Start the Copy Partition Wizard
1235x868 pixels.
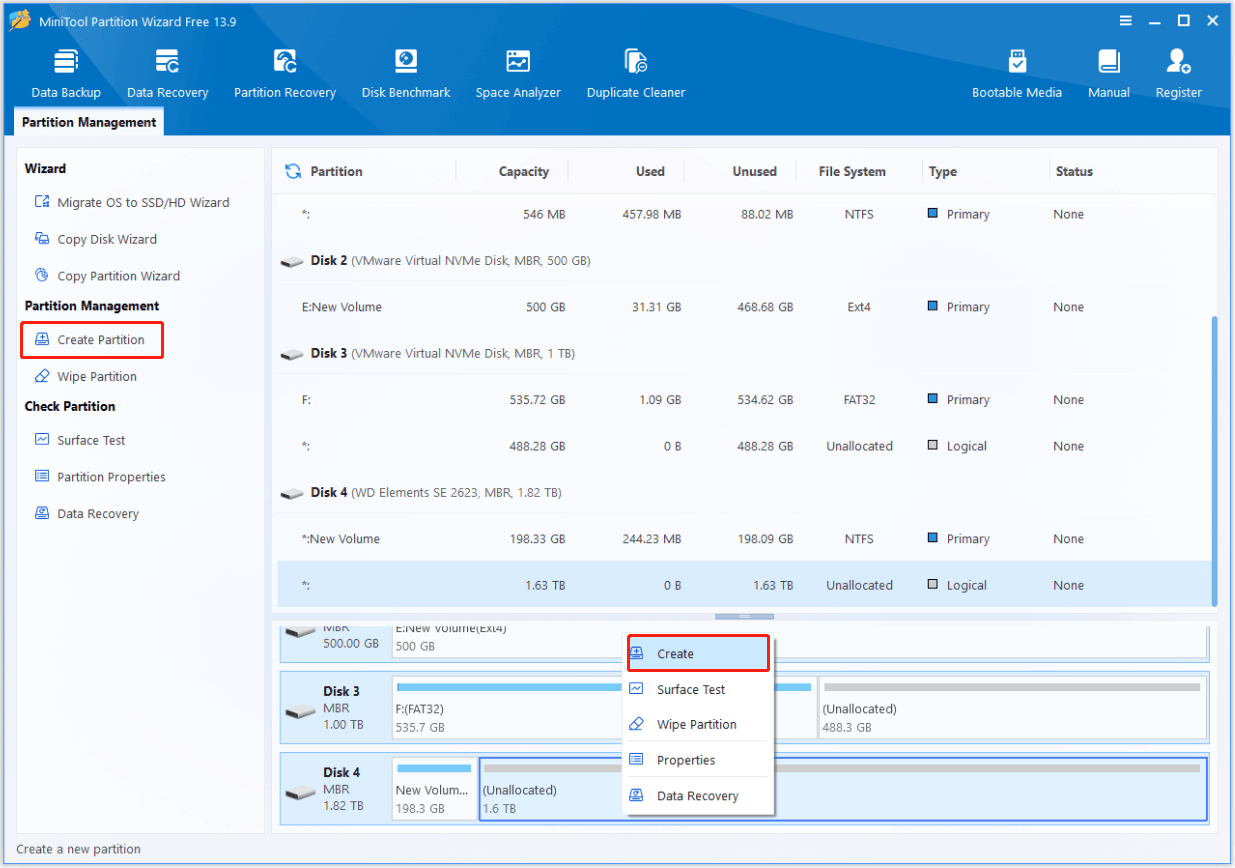pos(107,276)
